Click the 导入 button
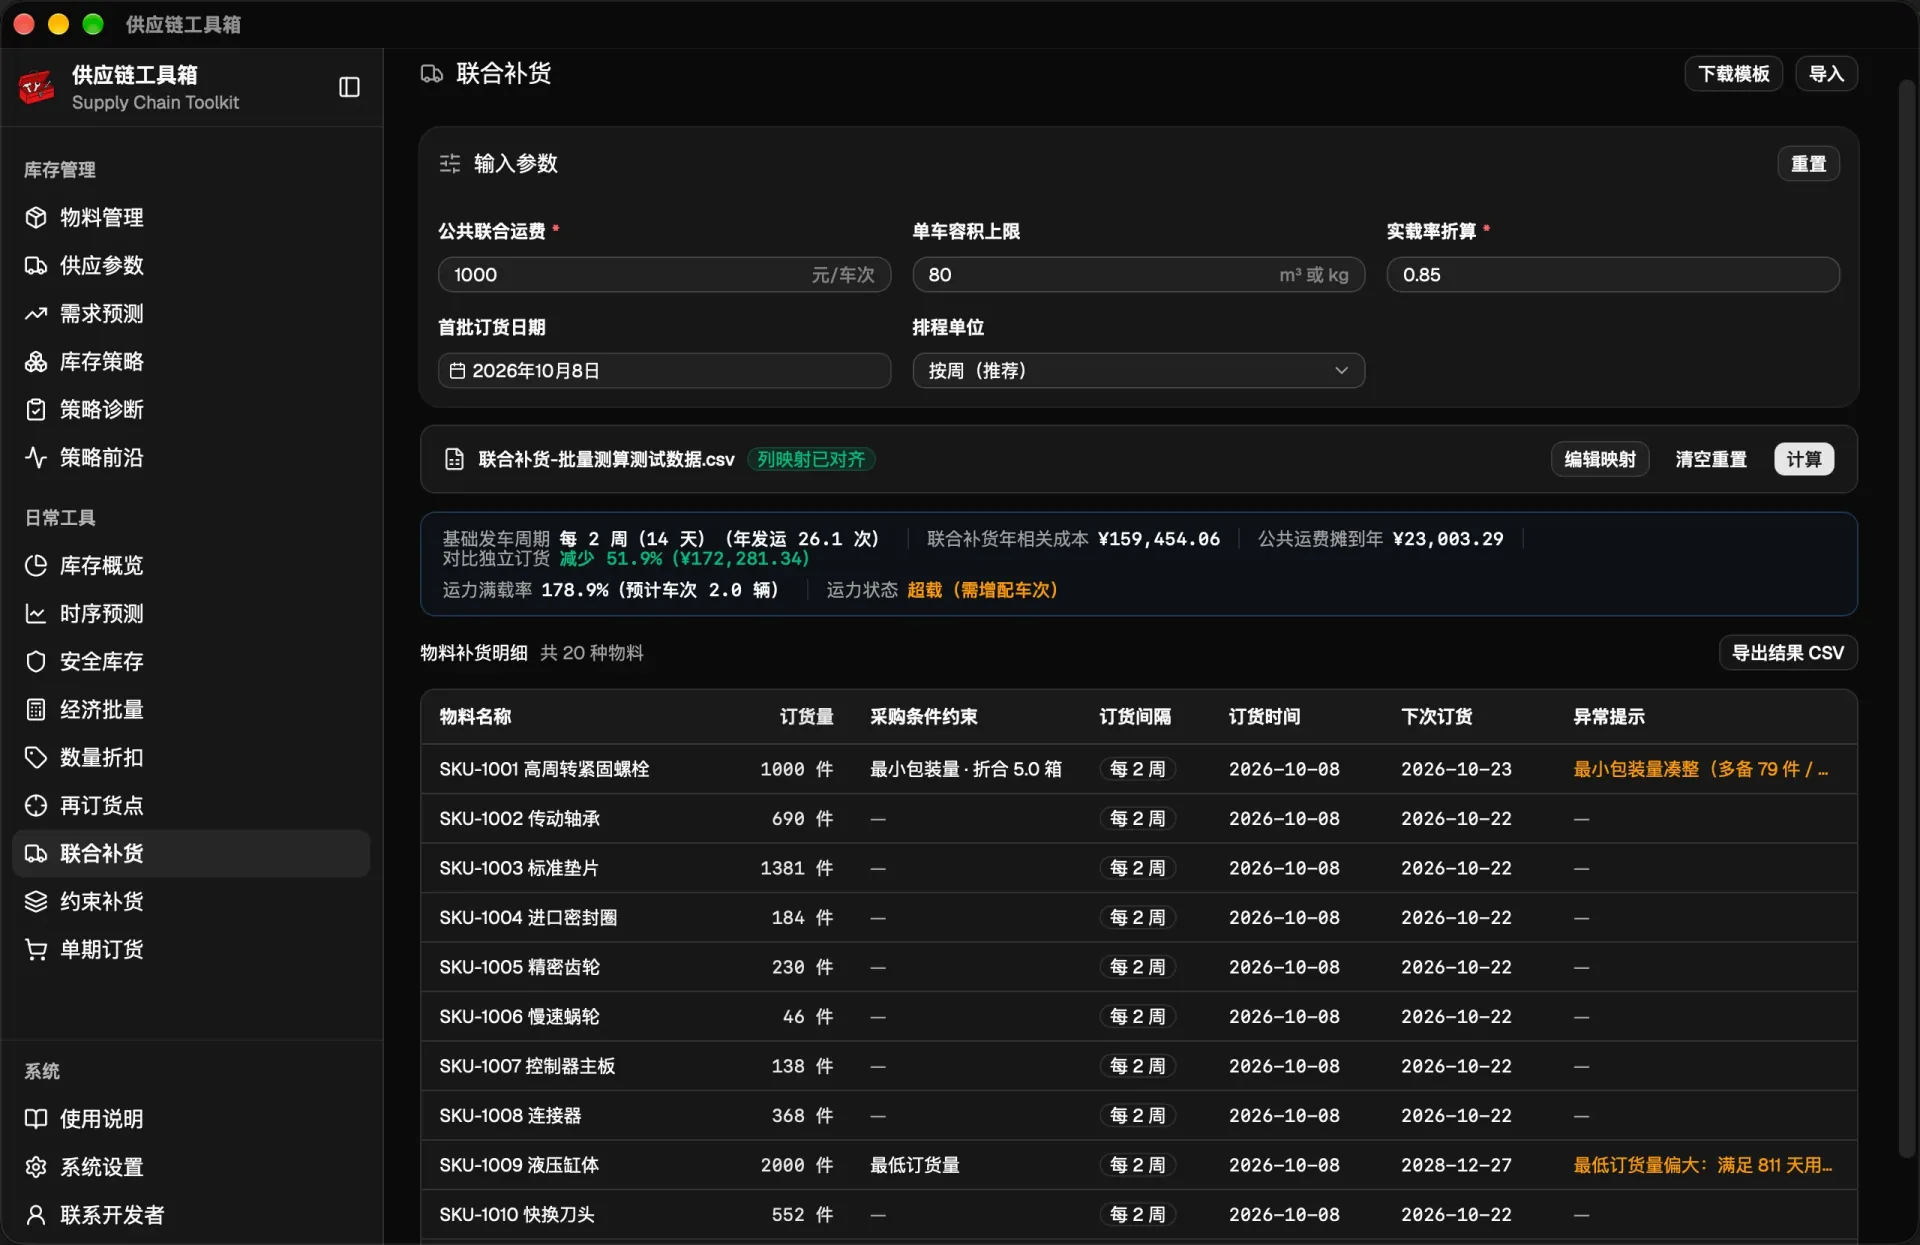Screen dimensions: 1920x1245 1826,74
